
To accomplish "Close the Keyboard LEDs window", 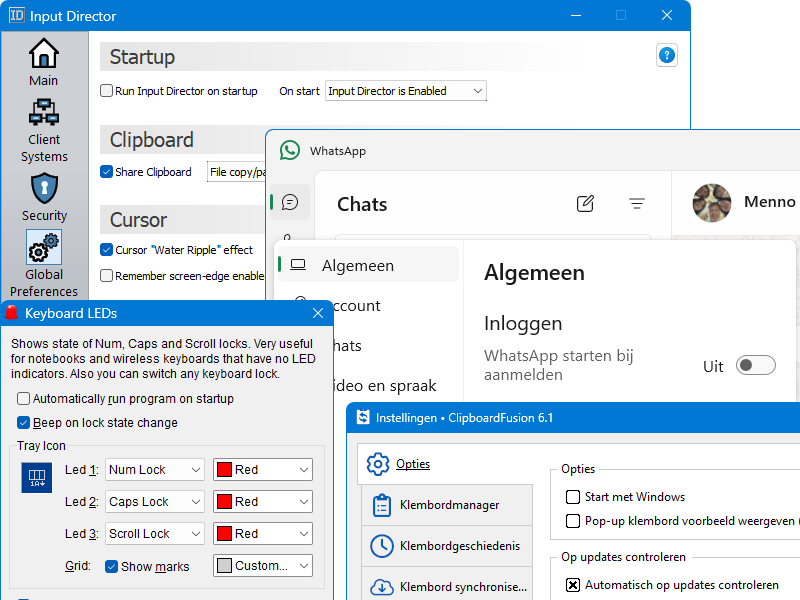I will pyautogui.click(x=318, y=313).
